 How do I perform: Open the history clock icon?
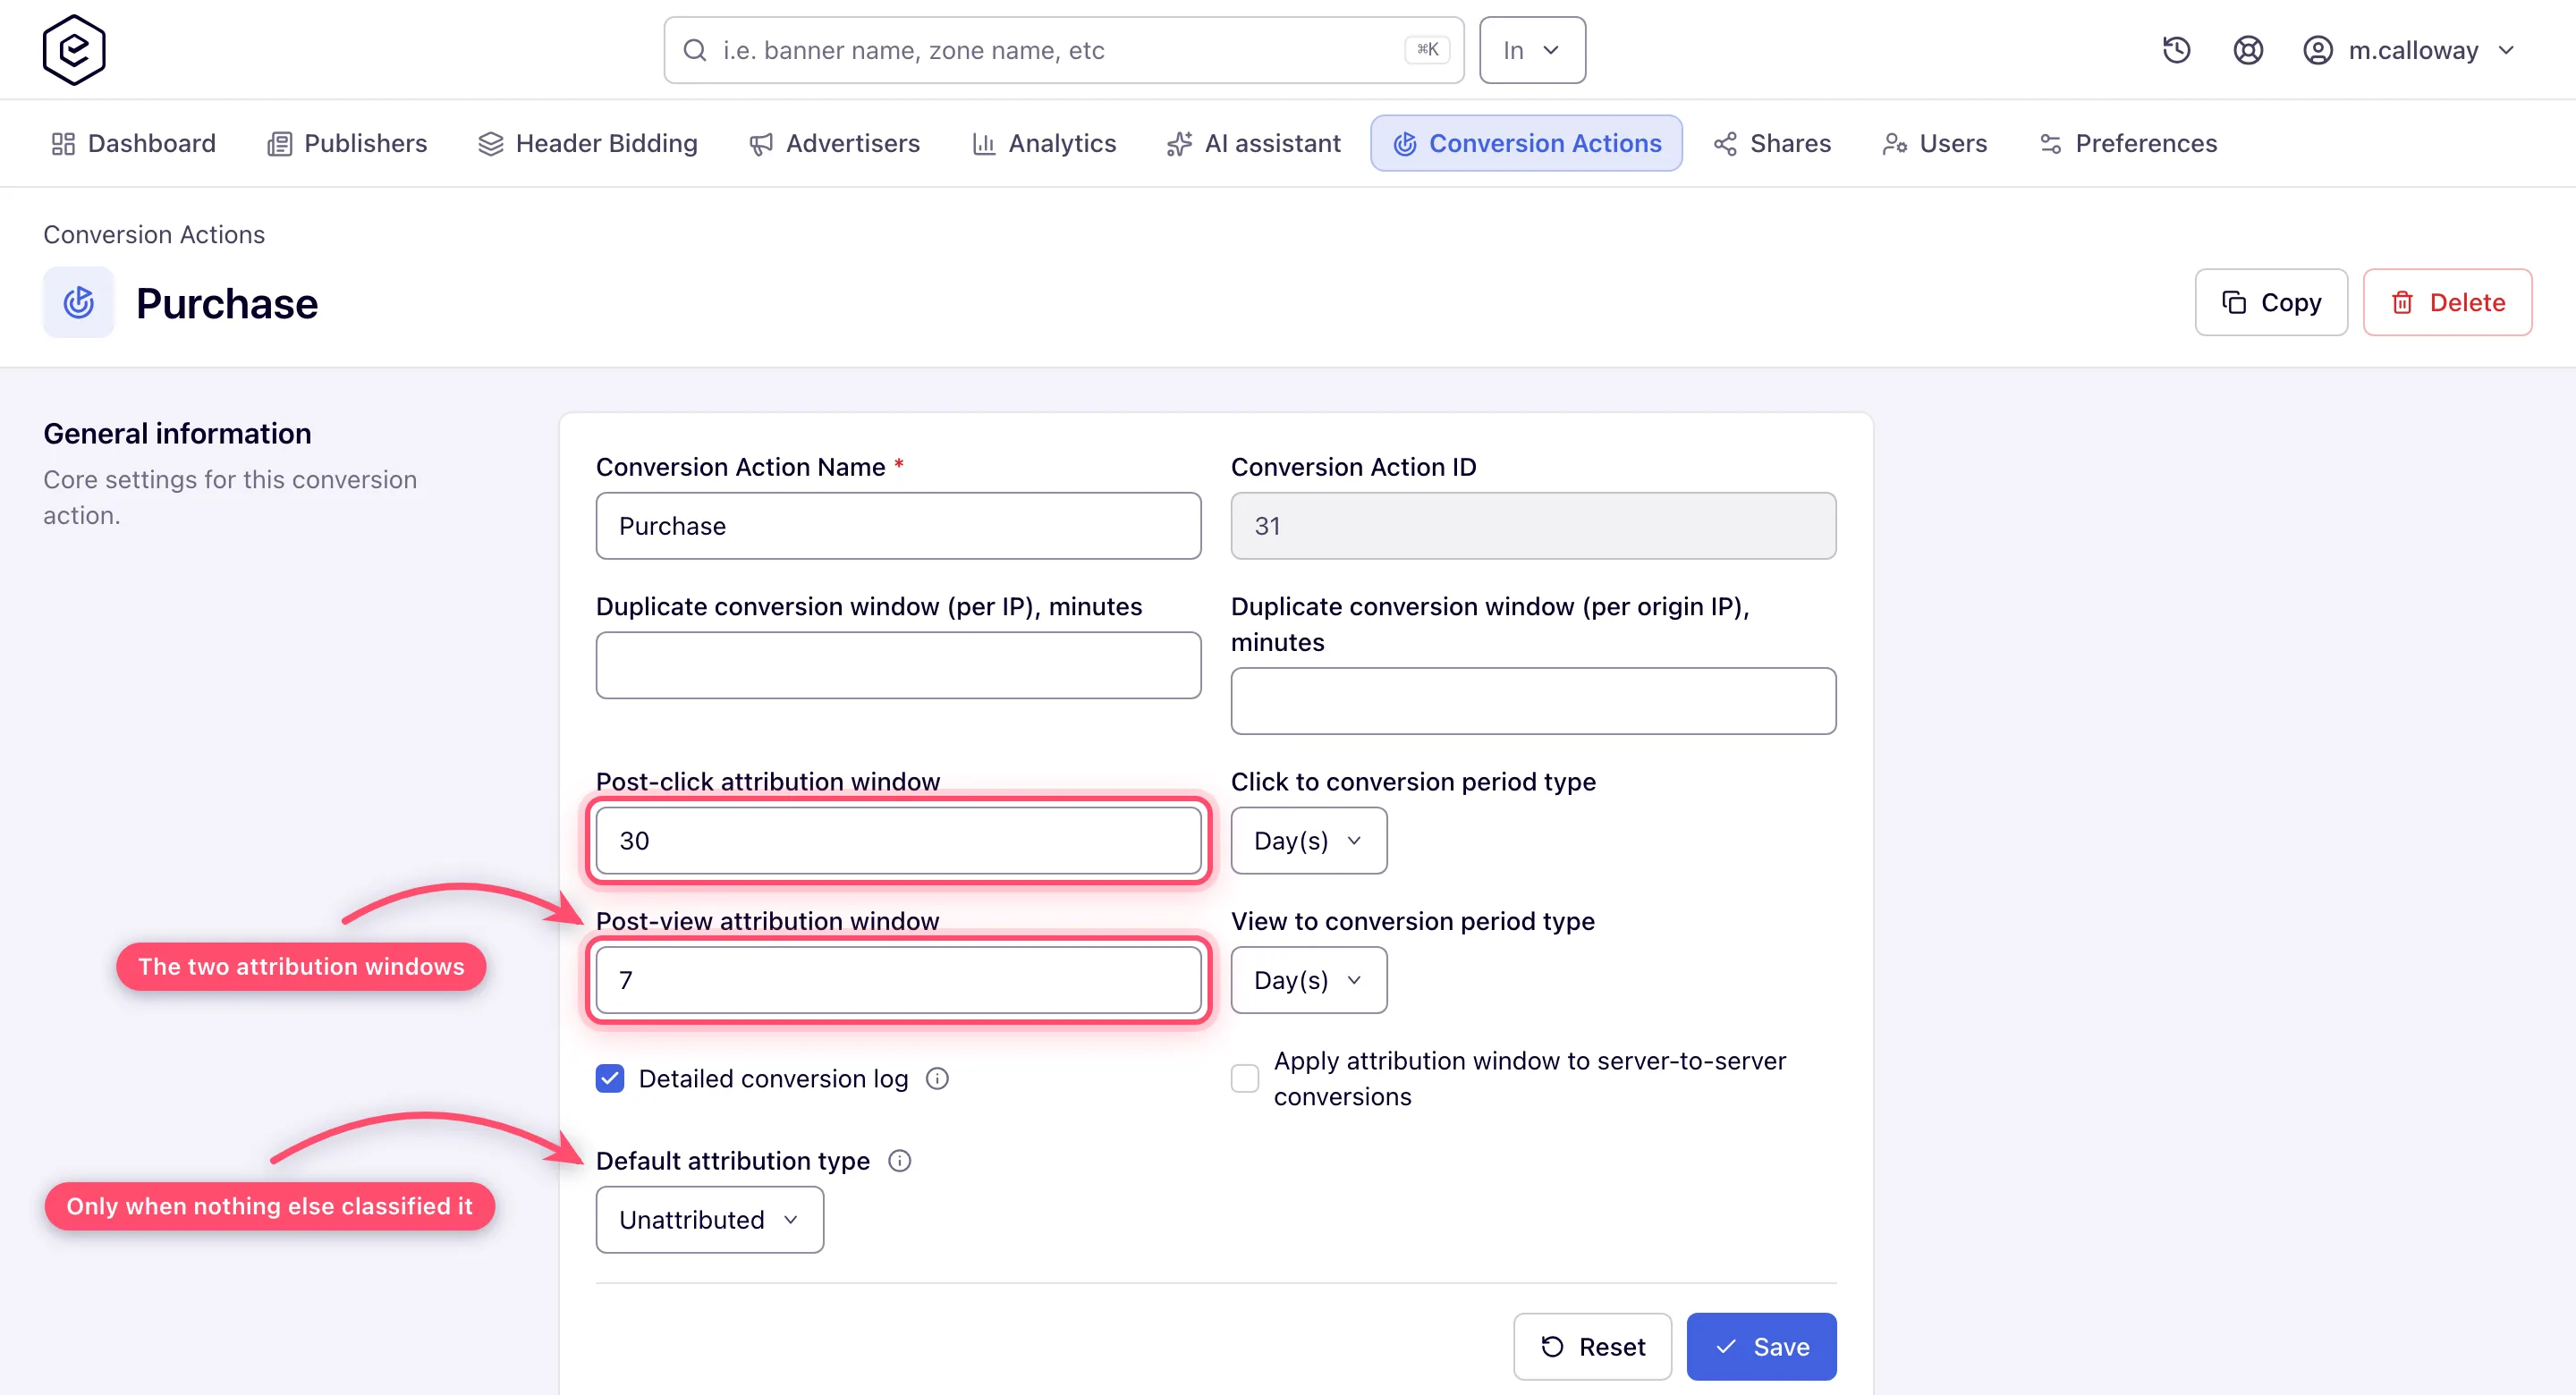pyautogui.click(x=2176, y=50)
